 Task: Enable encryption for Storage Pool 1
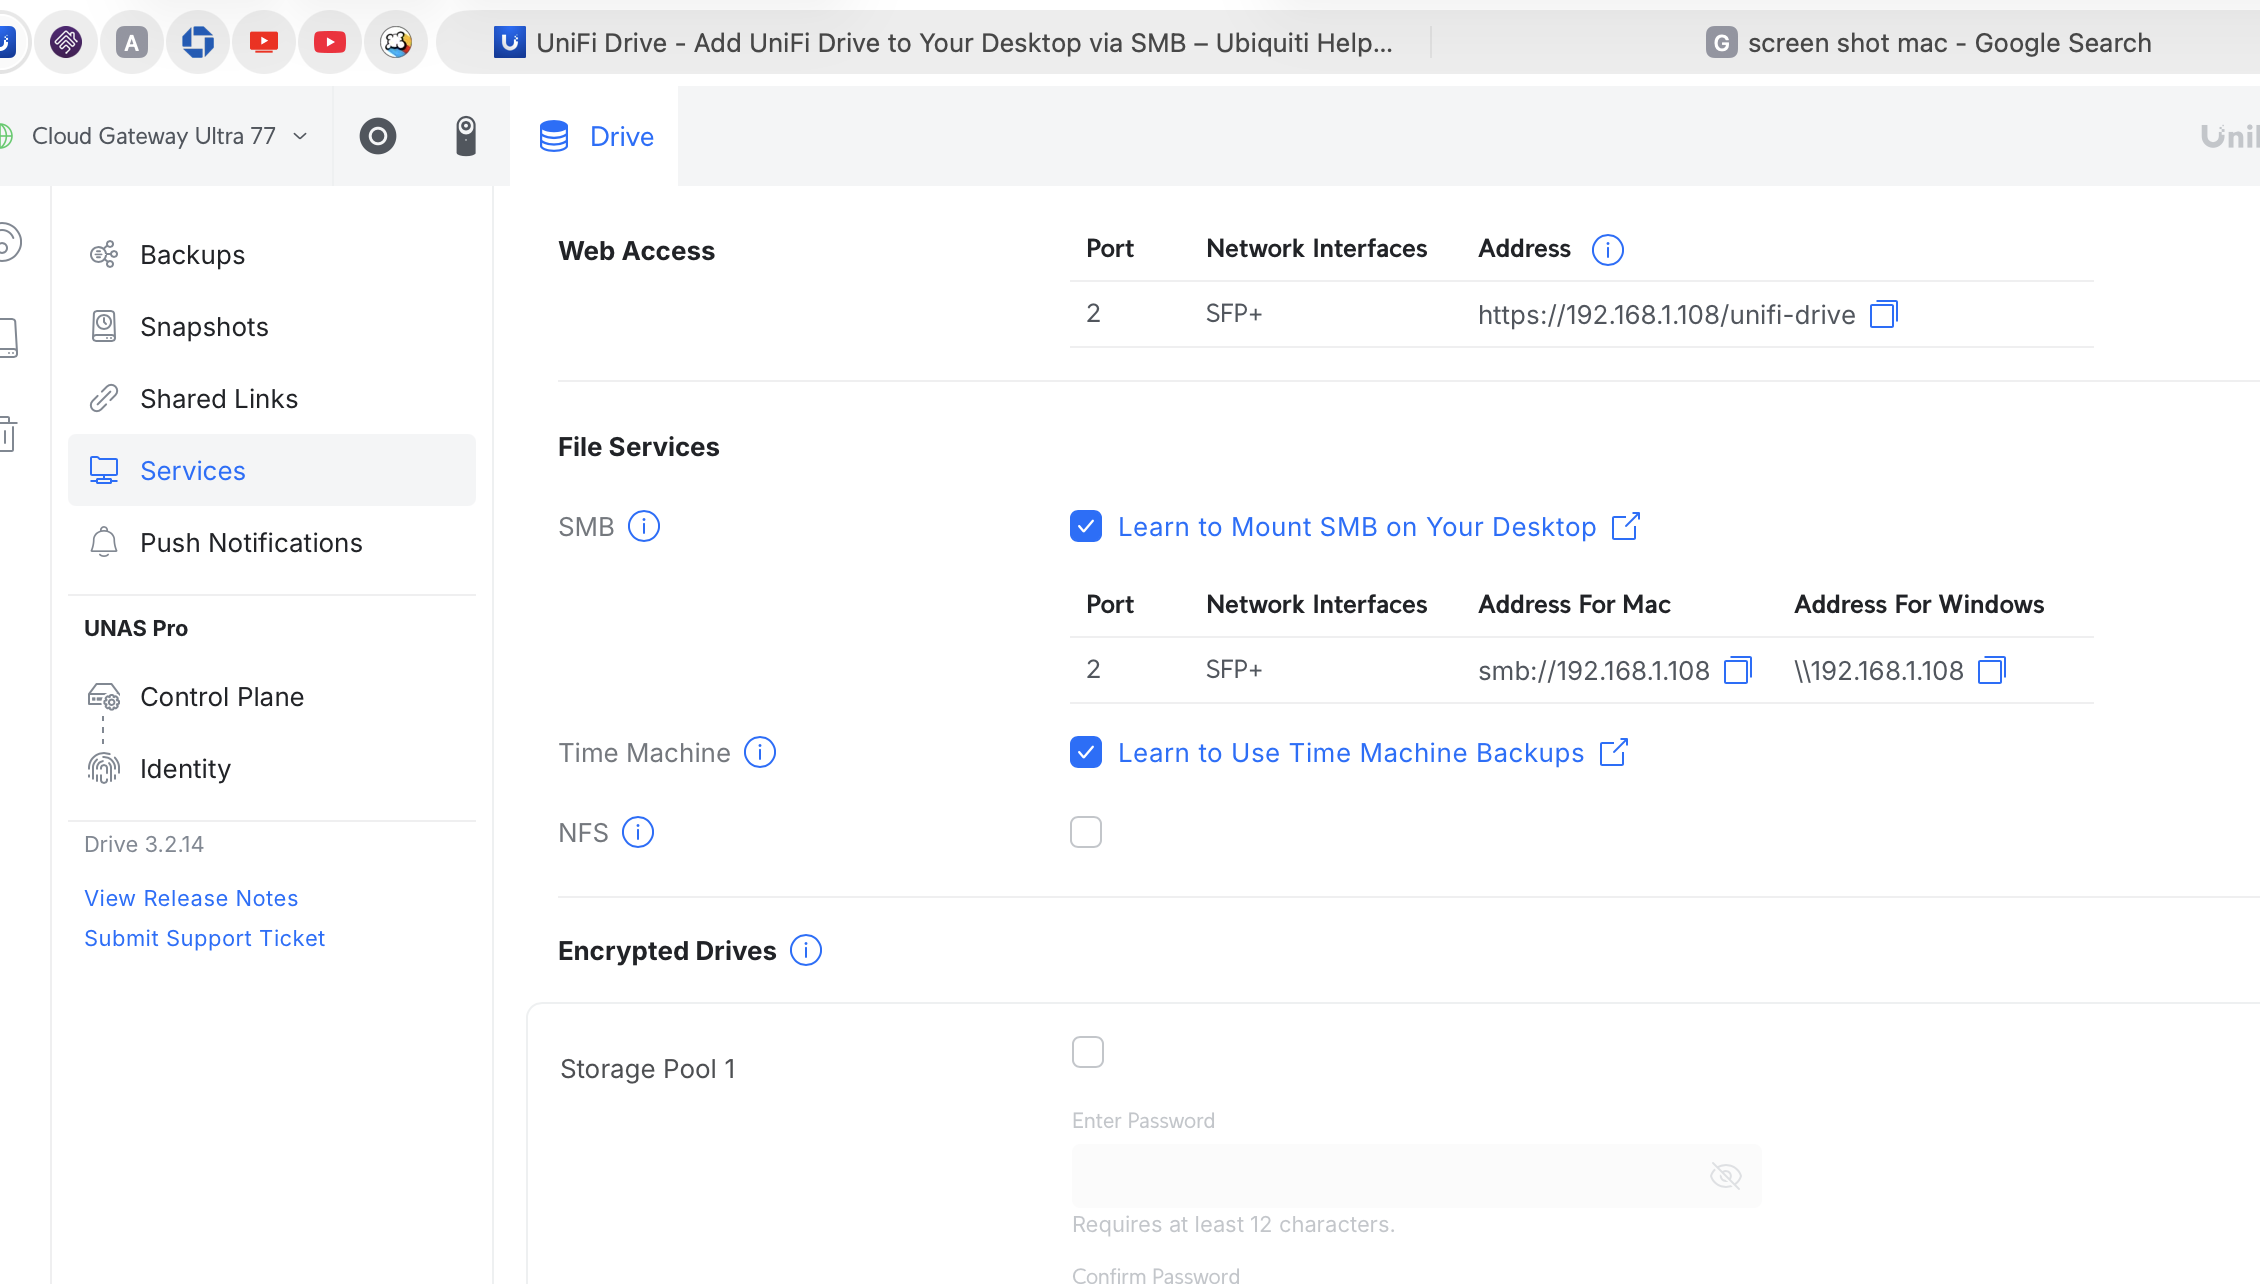coord(1087,1052)
